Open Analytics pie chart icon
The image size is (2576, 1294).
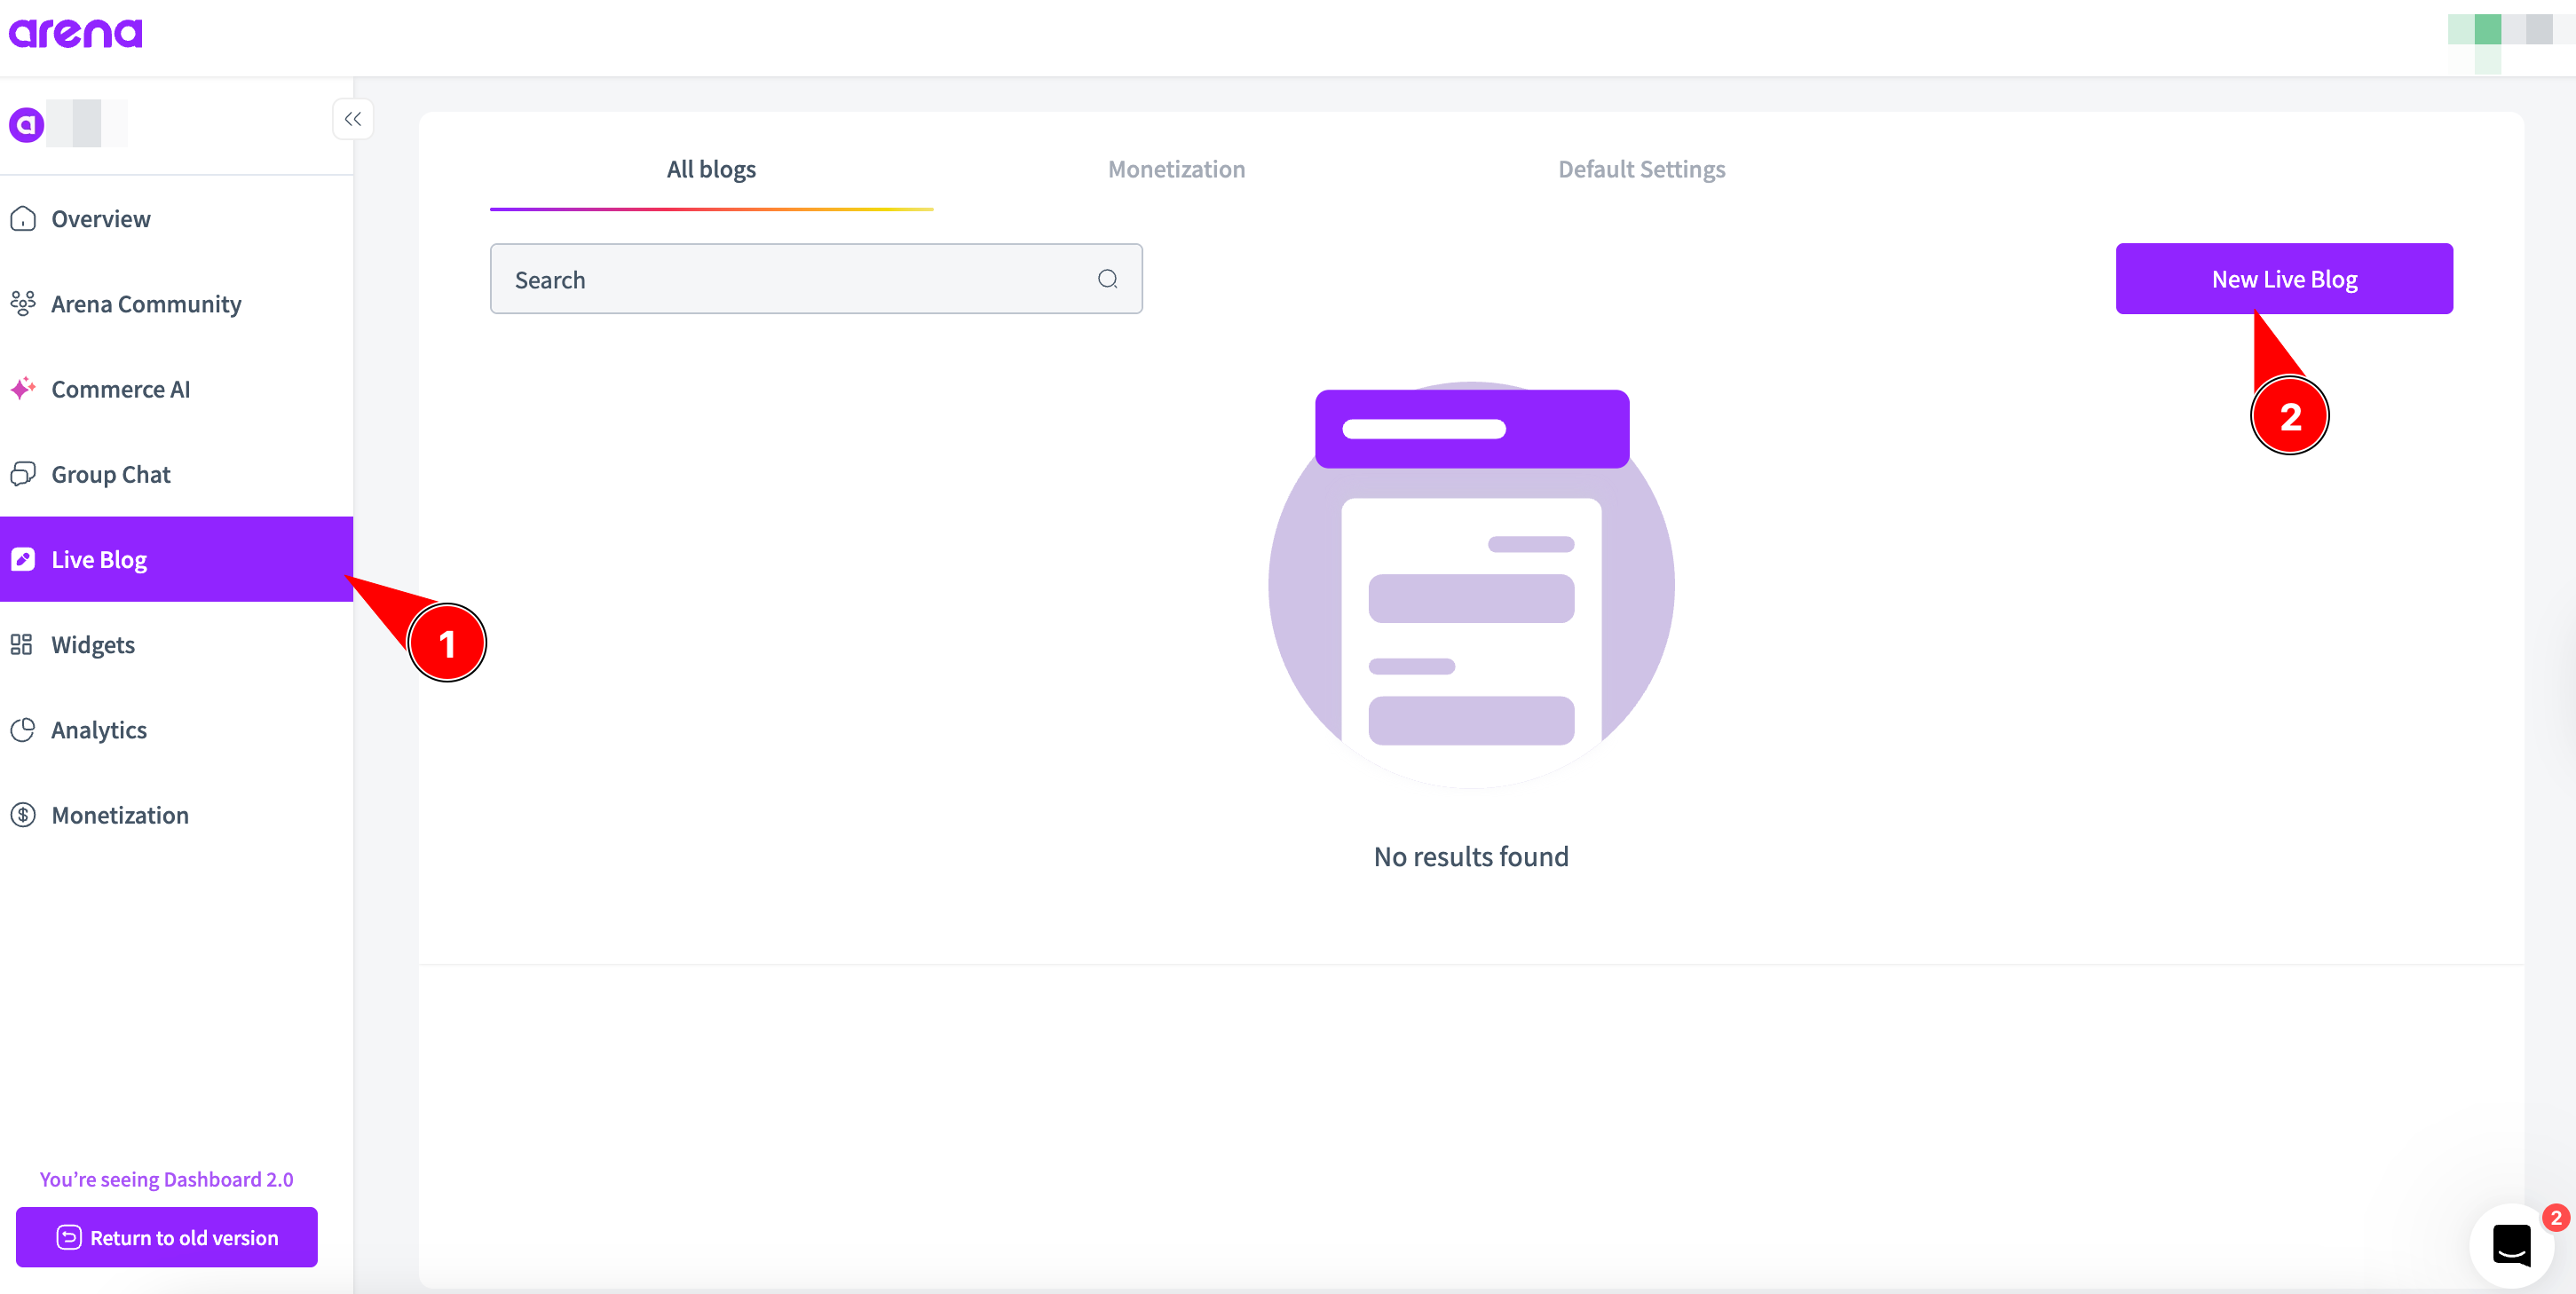(x=23, y=730)
